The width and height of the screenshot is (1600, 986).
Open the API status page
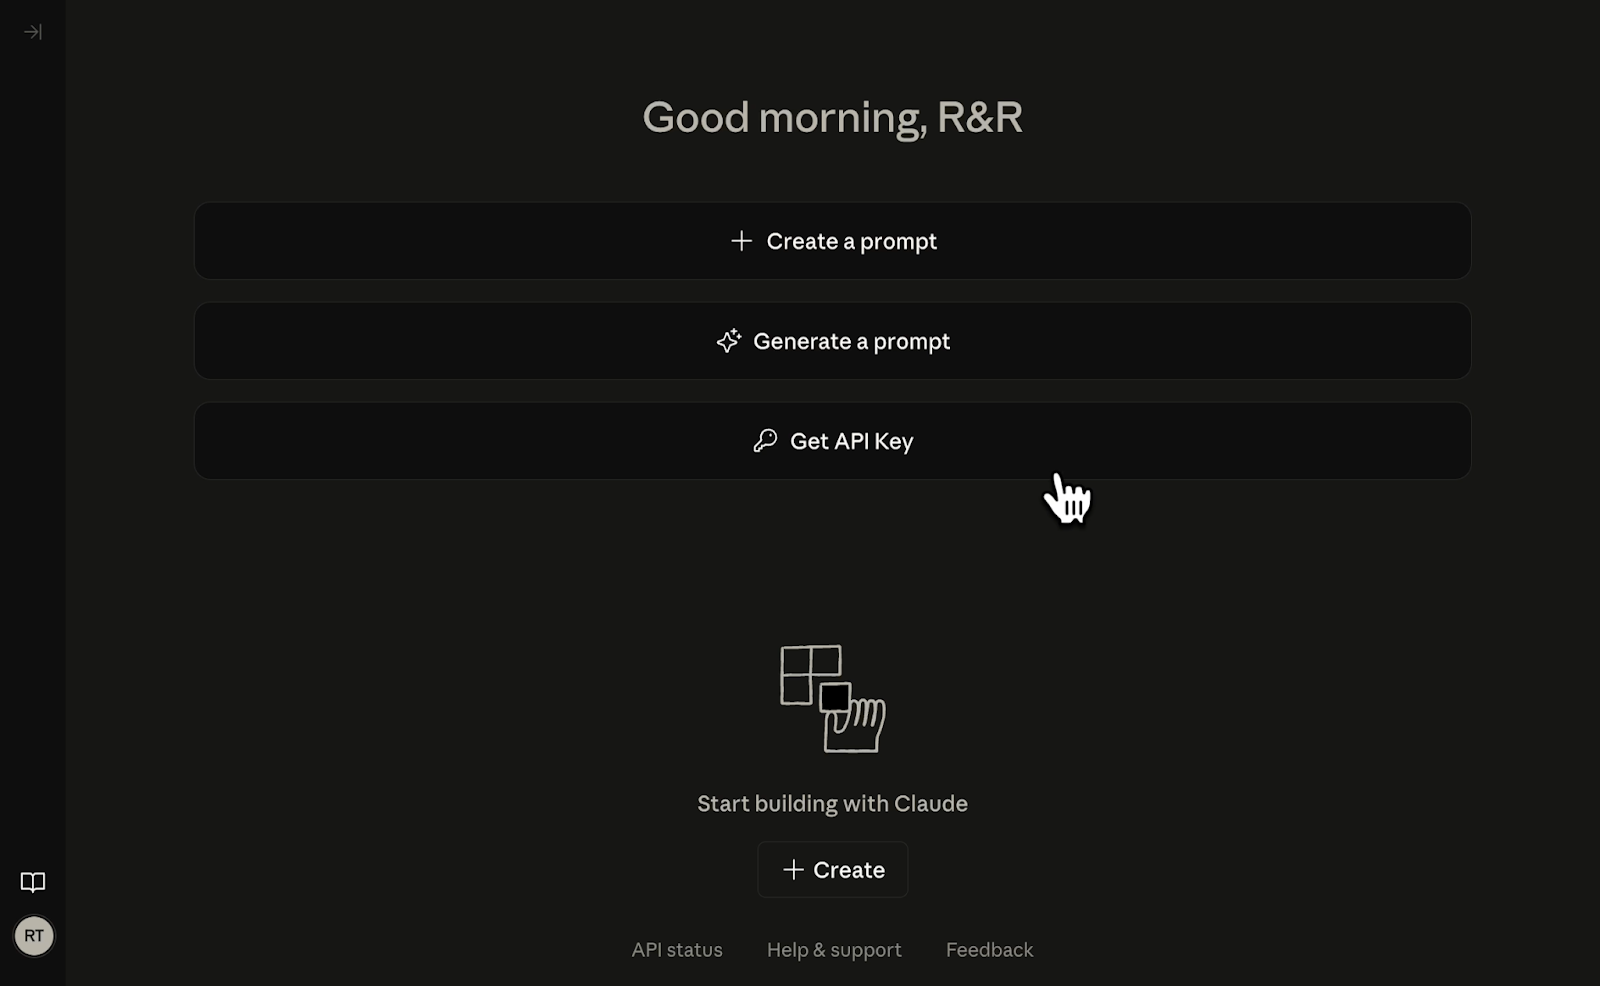point(677,949)
